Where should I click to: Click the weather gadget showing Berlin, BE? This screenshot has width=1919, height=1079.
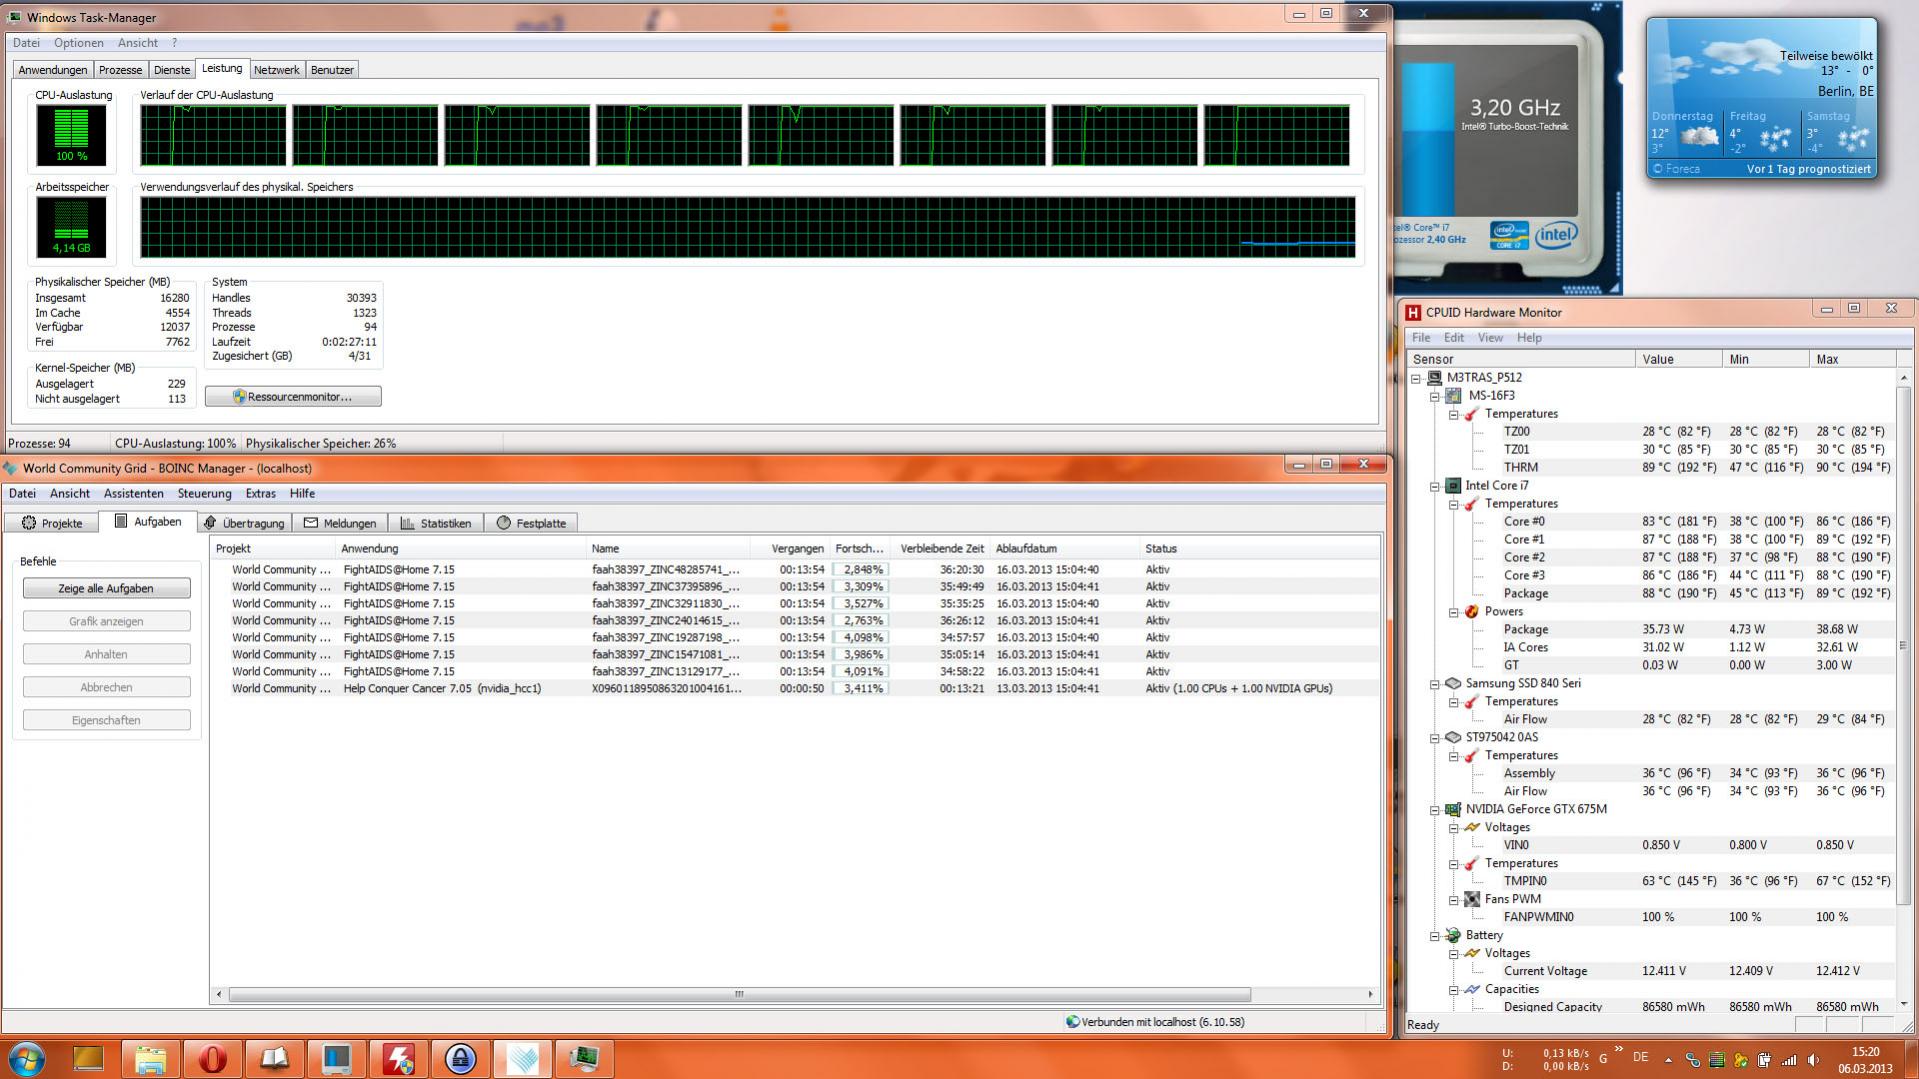1761,98
